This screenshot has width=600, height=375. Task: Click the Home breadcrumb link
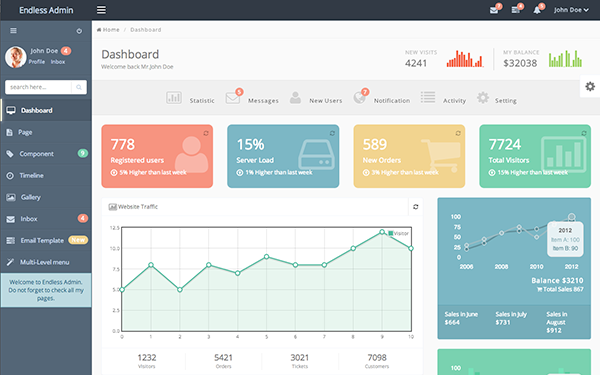[x=108, y=30]
